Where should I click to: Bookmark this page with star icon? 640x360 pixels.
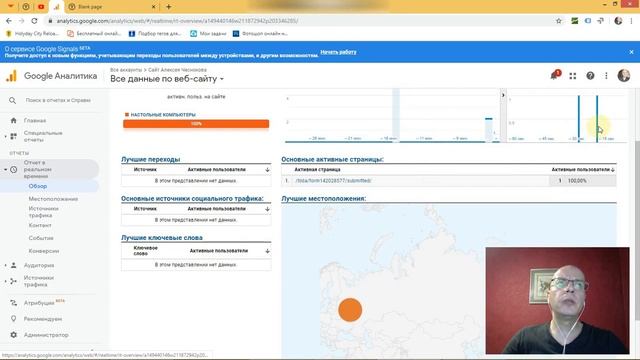(x=559, y=21)
